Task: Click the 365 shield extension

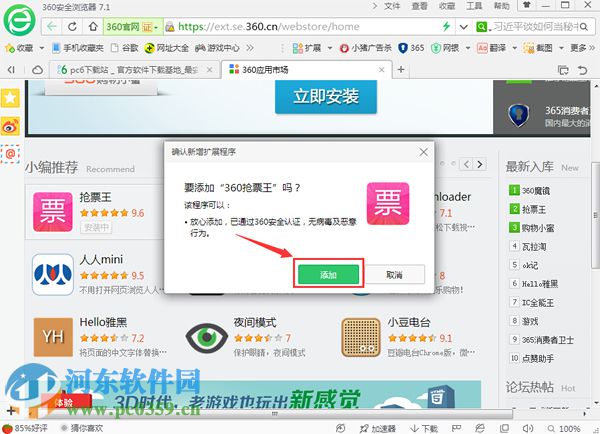Action: pos(411,48)
